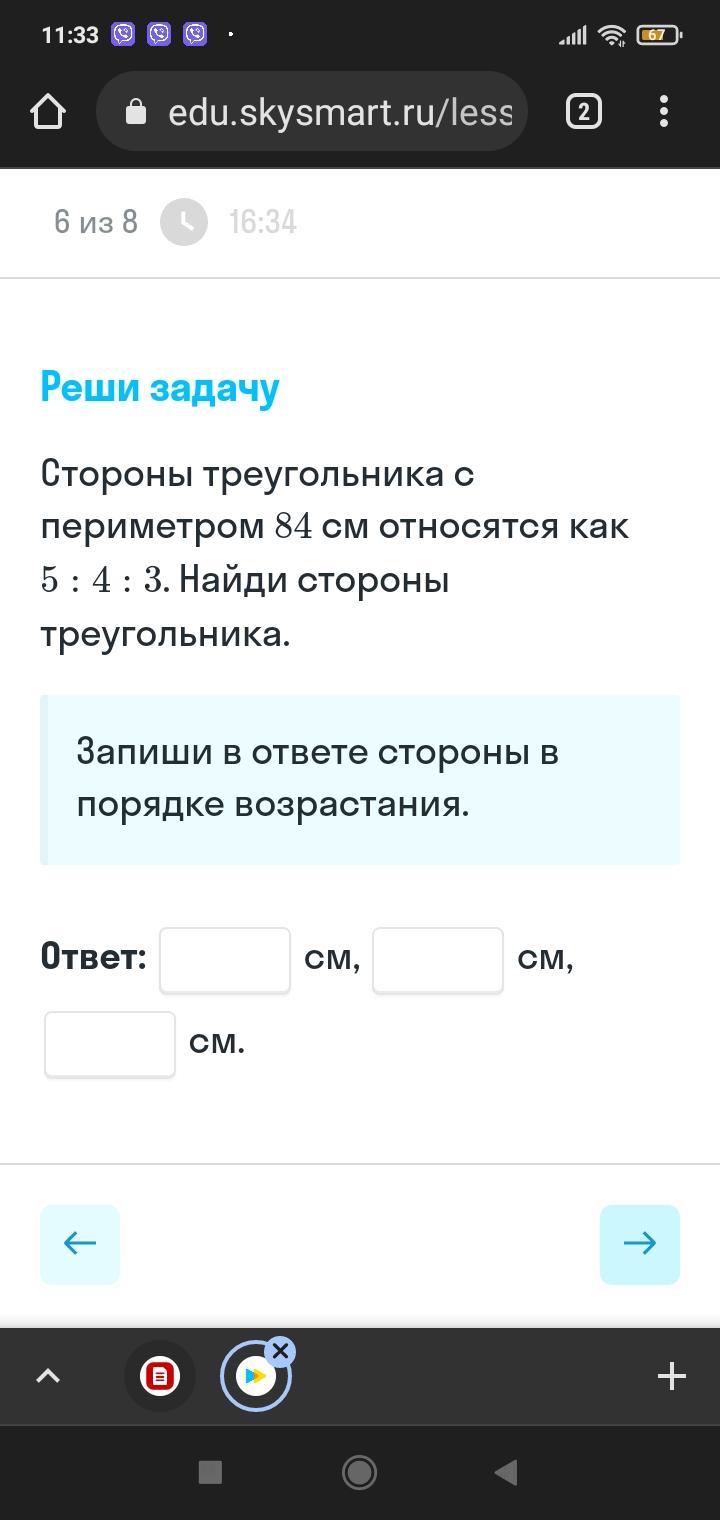Viewport: 720px width, 1520px height.
Task: Close the media player shortcut badge
Action: pos(280,1352)
